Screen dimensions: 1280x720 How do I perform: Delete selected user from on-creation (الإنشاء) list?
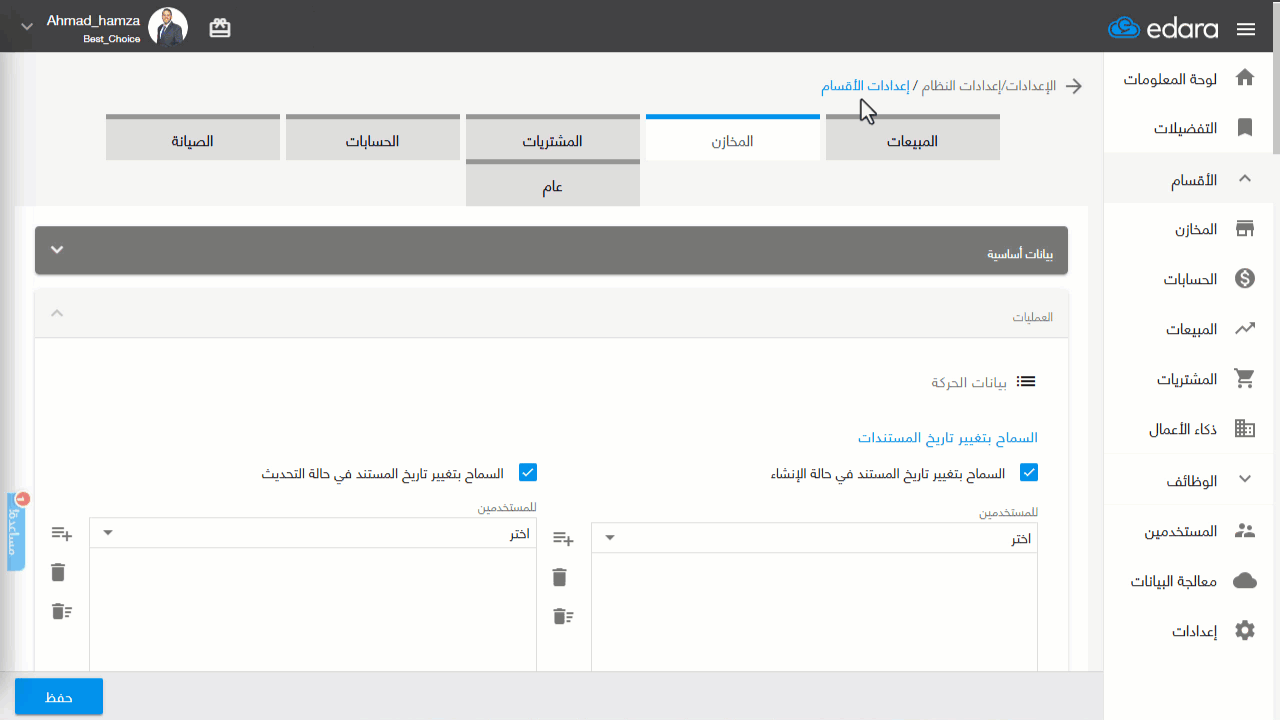pyautogui.click(x=560, y=577)
